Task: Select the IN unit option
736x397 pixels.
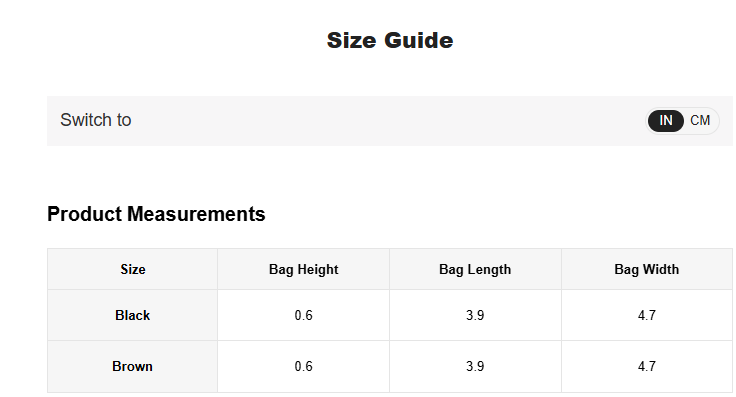Action: 666,121
